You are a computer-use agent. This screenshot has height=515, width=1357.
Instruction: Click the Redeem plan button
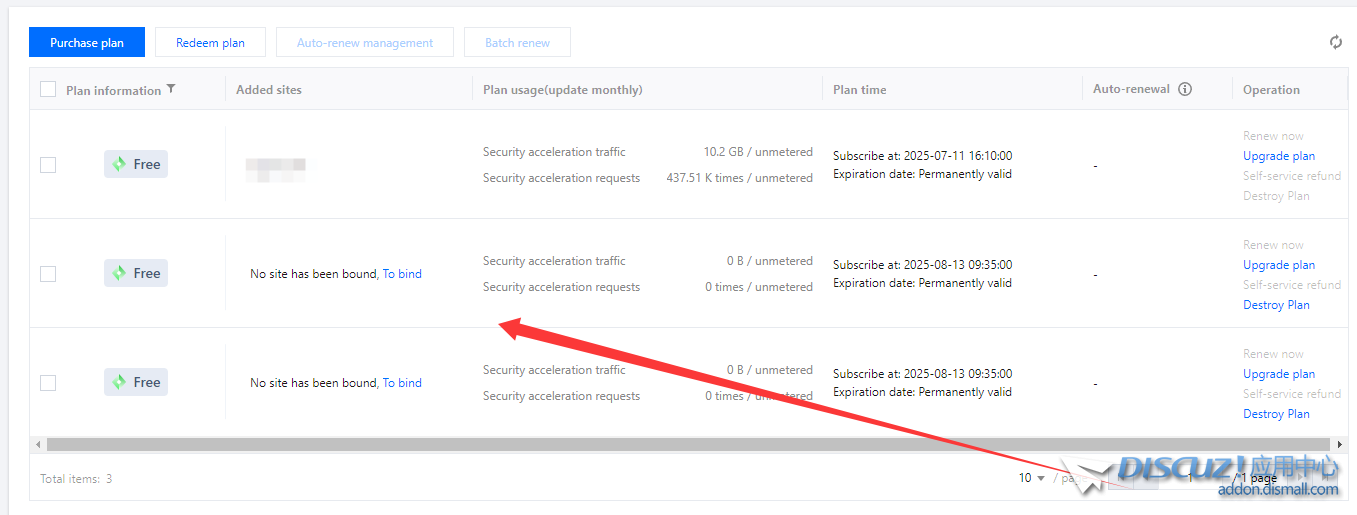tap(210, 43)
